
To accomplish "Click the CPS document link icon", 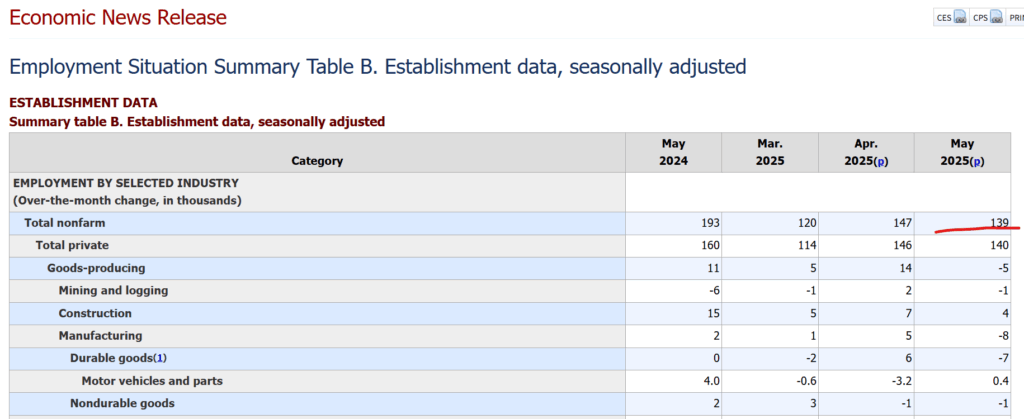I will 996,18.
